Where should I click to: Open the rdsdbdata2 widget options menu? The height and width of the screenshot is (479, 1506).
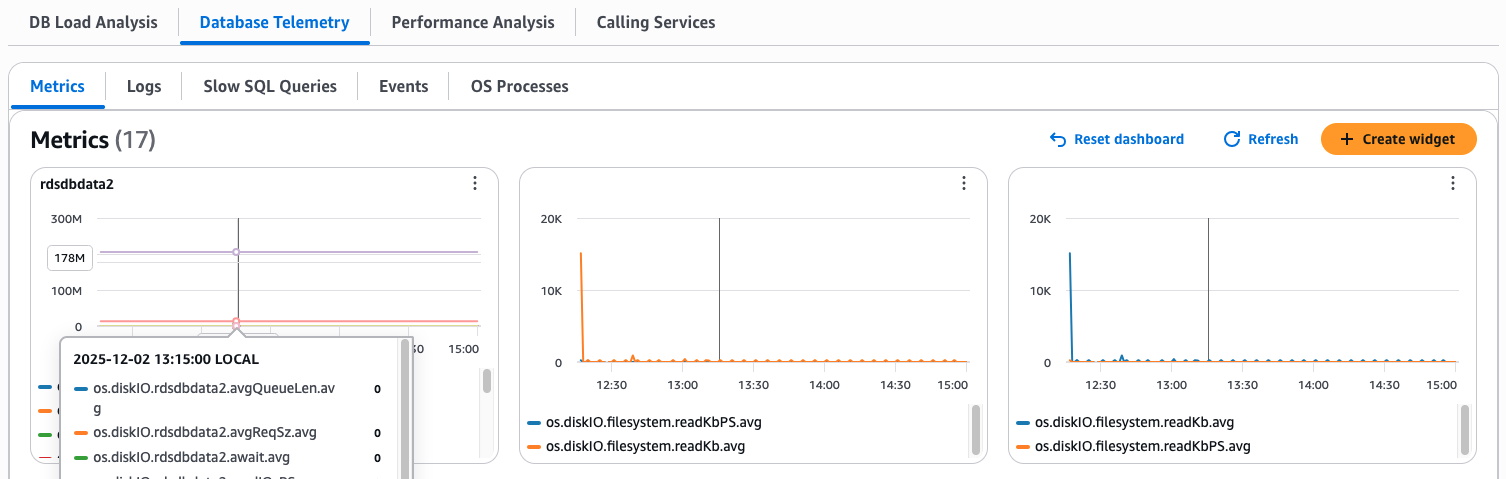coord(474,183)
